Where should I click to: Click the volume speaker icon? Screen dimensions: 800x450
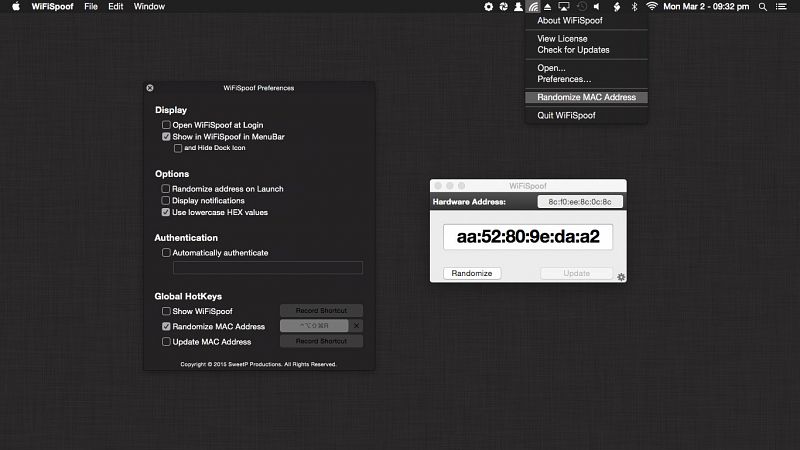[x=597, y=6]
